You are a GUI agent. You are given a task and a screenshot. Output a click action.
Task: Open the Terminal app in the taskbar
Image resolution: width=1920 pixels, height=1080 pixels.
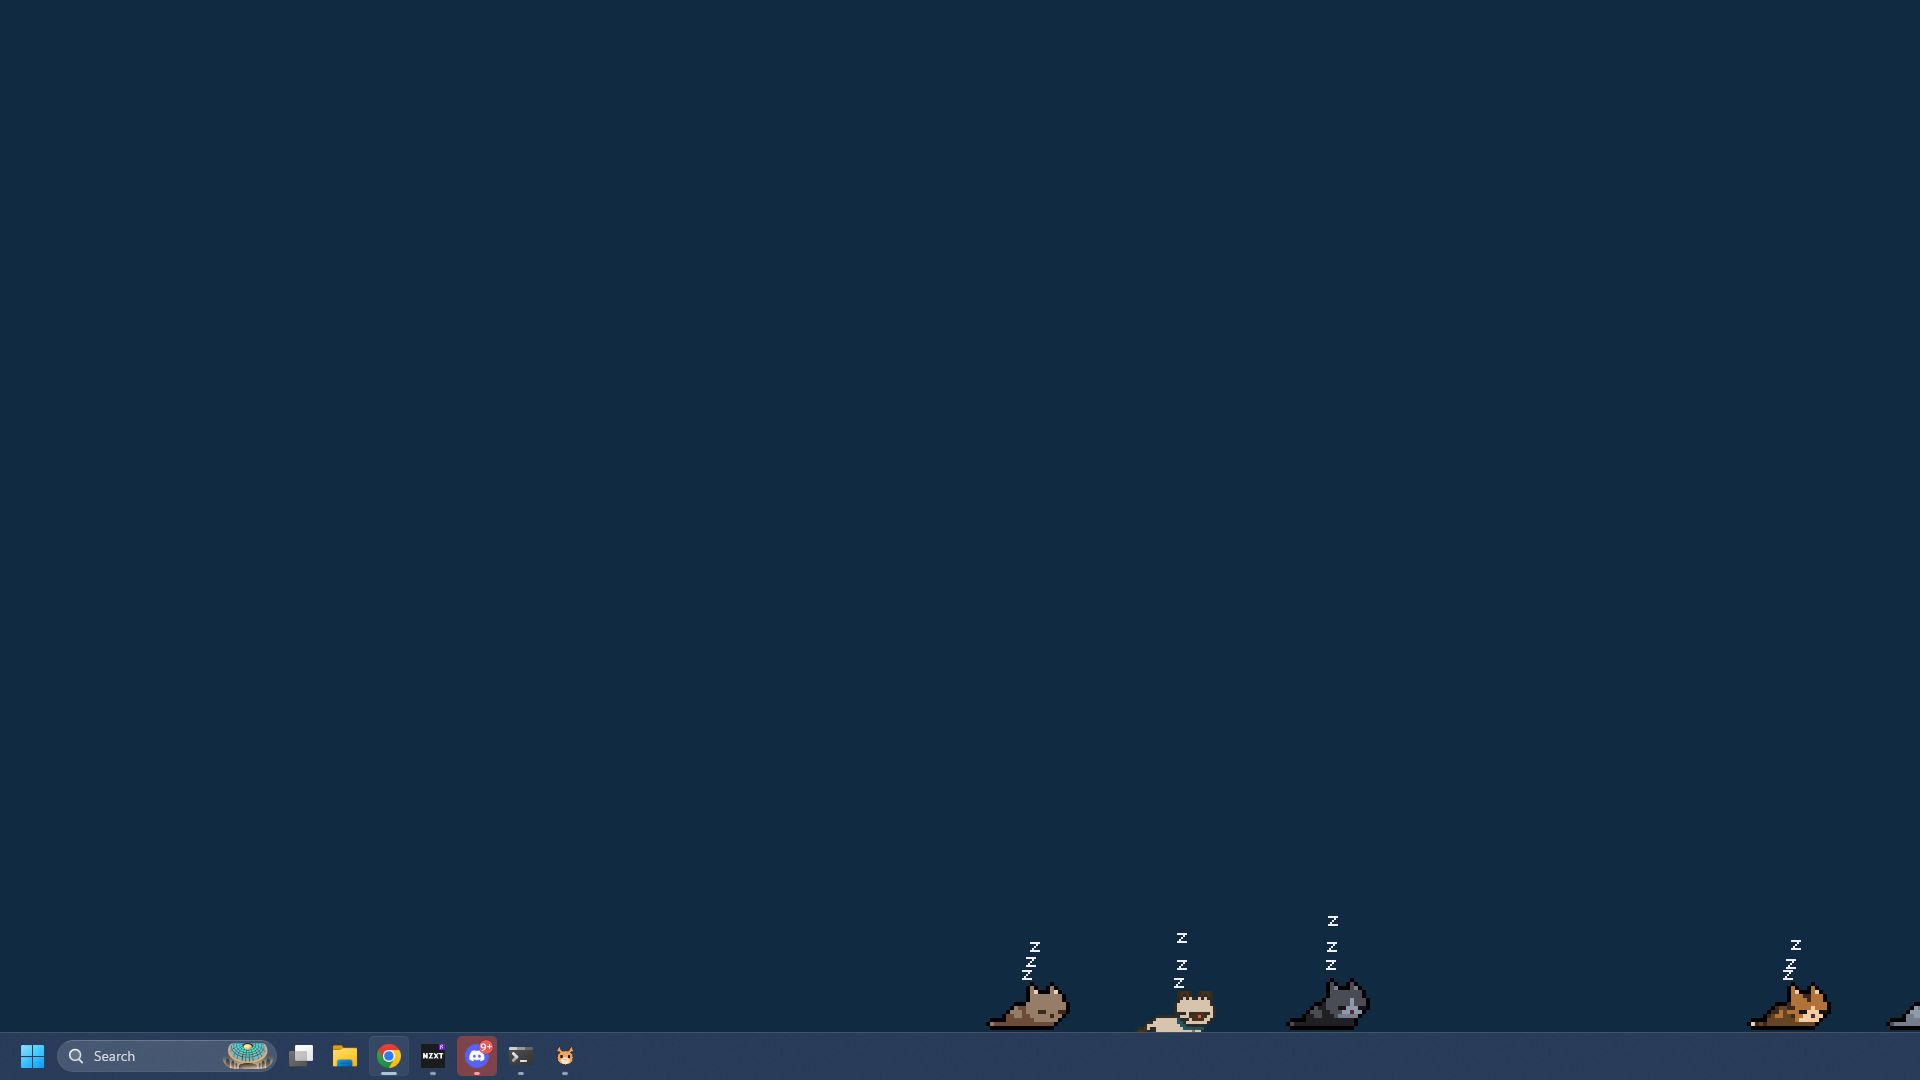(521, 1056)
